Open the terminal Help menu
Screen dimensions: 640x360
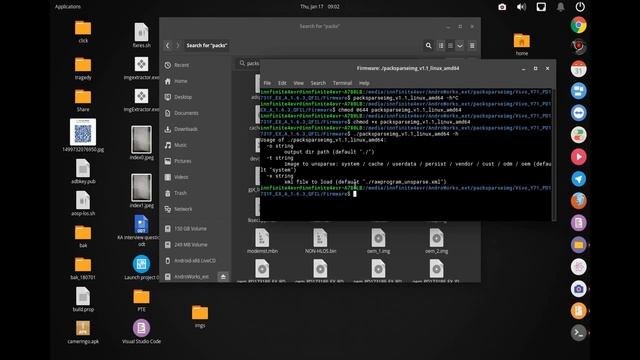click(364, 83)
